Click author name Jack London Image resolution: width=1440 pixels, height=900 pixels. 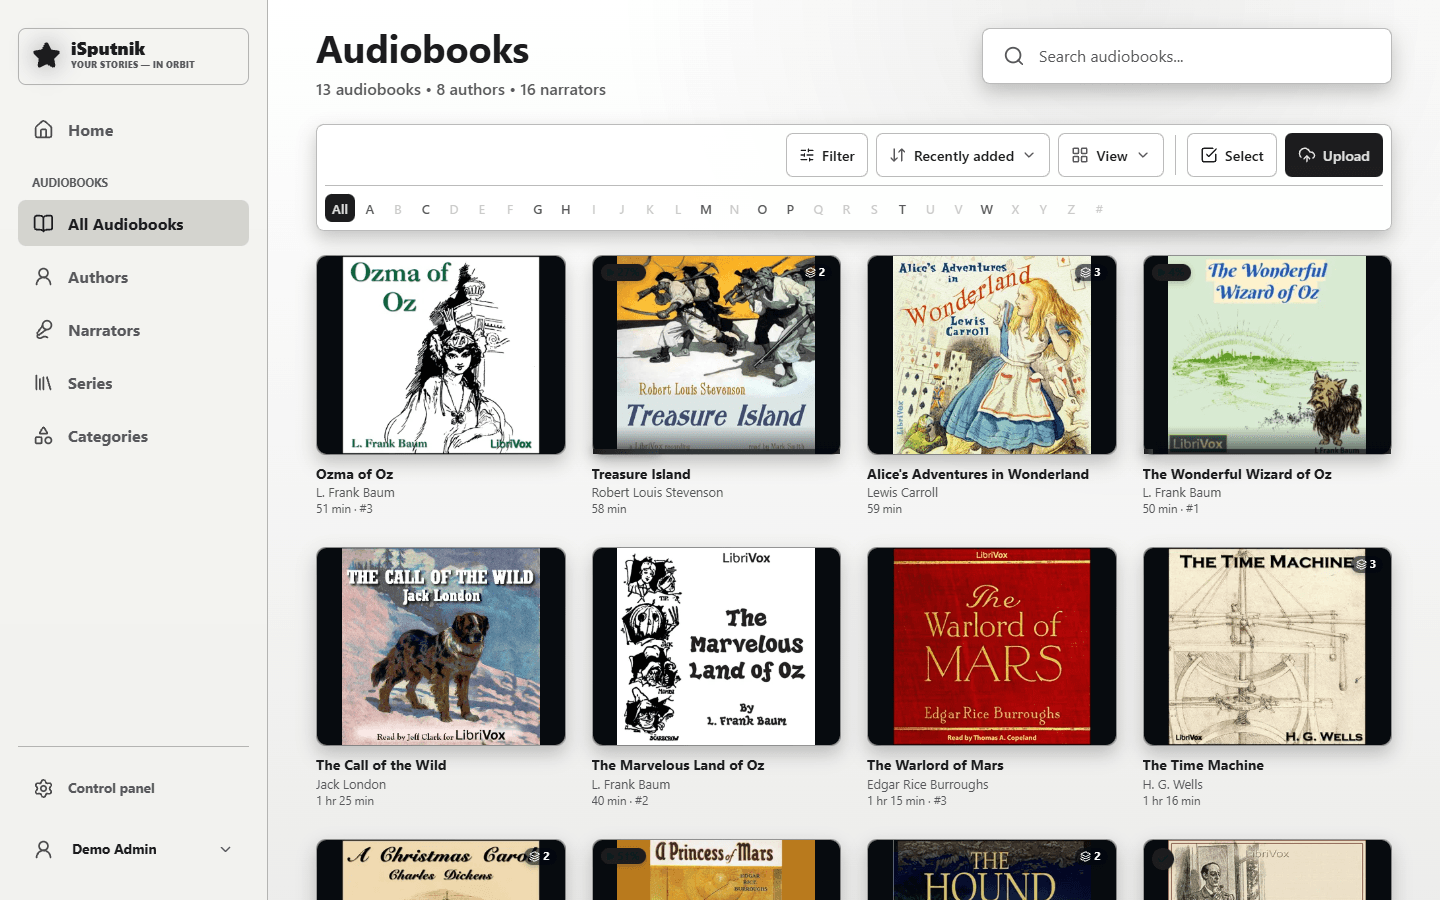[351, 785]
